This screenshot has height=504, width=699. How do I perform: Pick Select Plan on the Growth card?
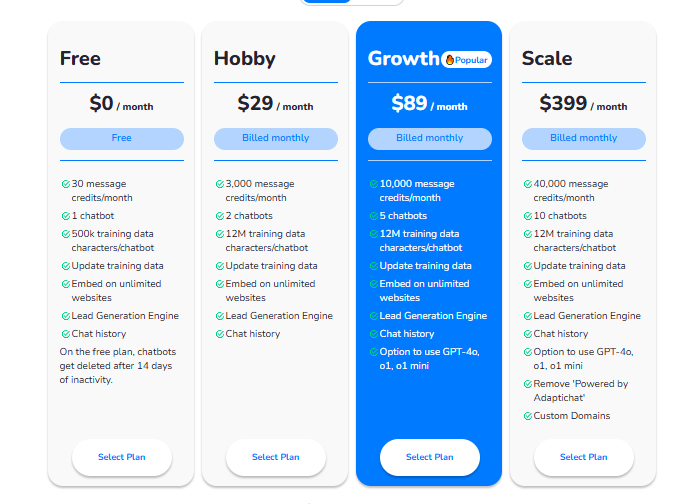click(430, 457)
